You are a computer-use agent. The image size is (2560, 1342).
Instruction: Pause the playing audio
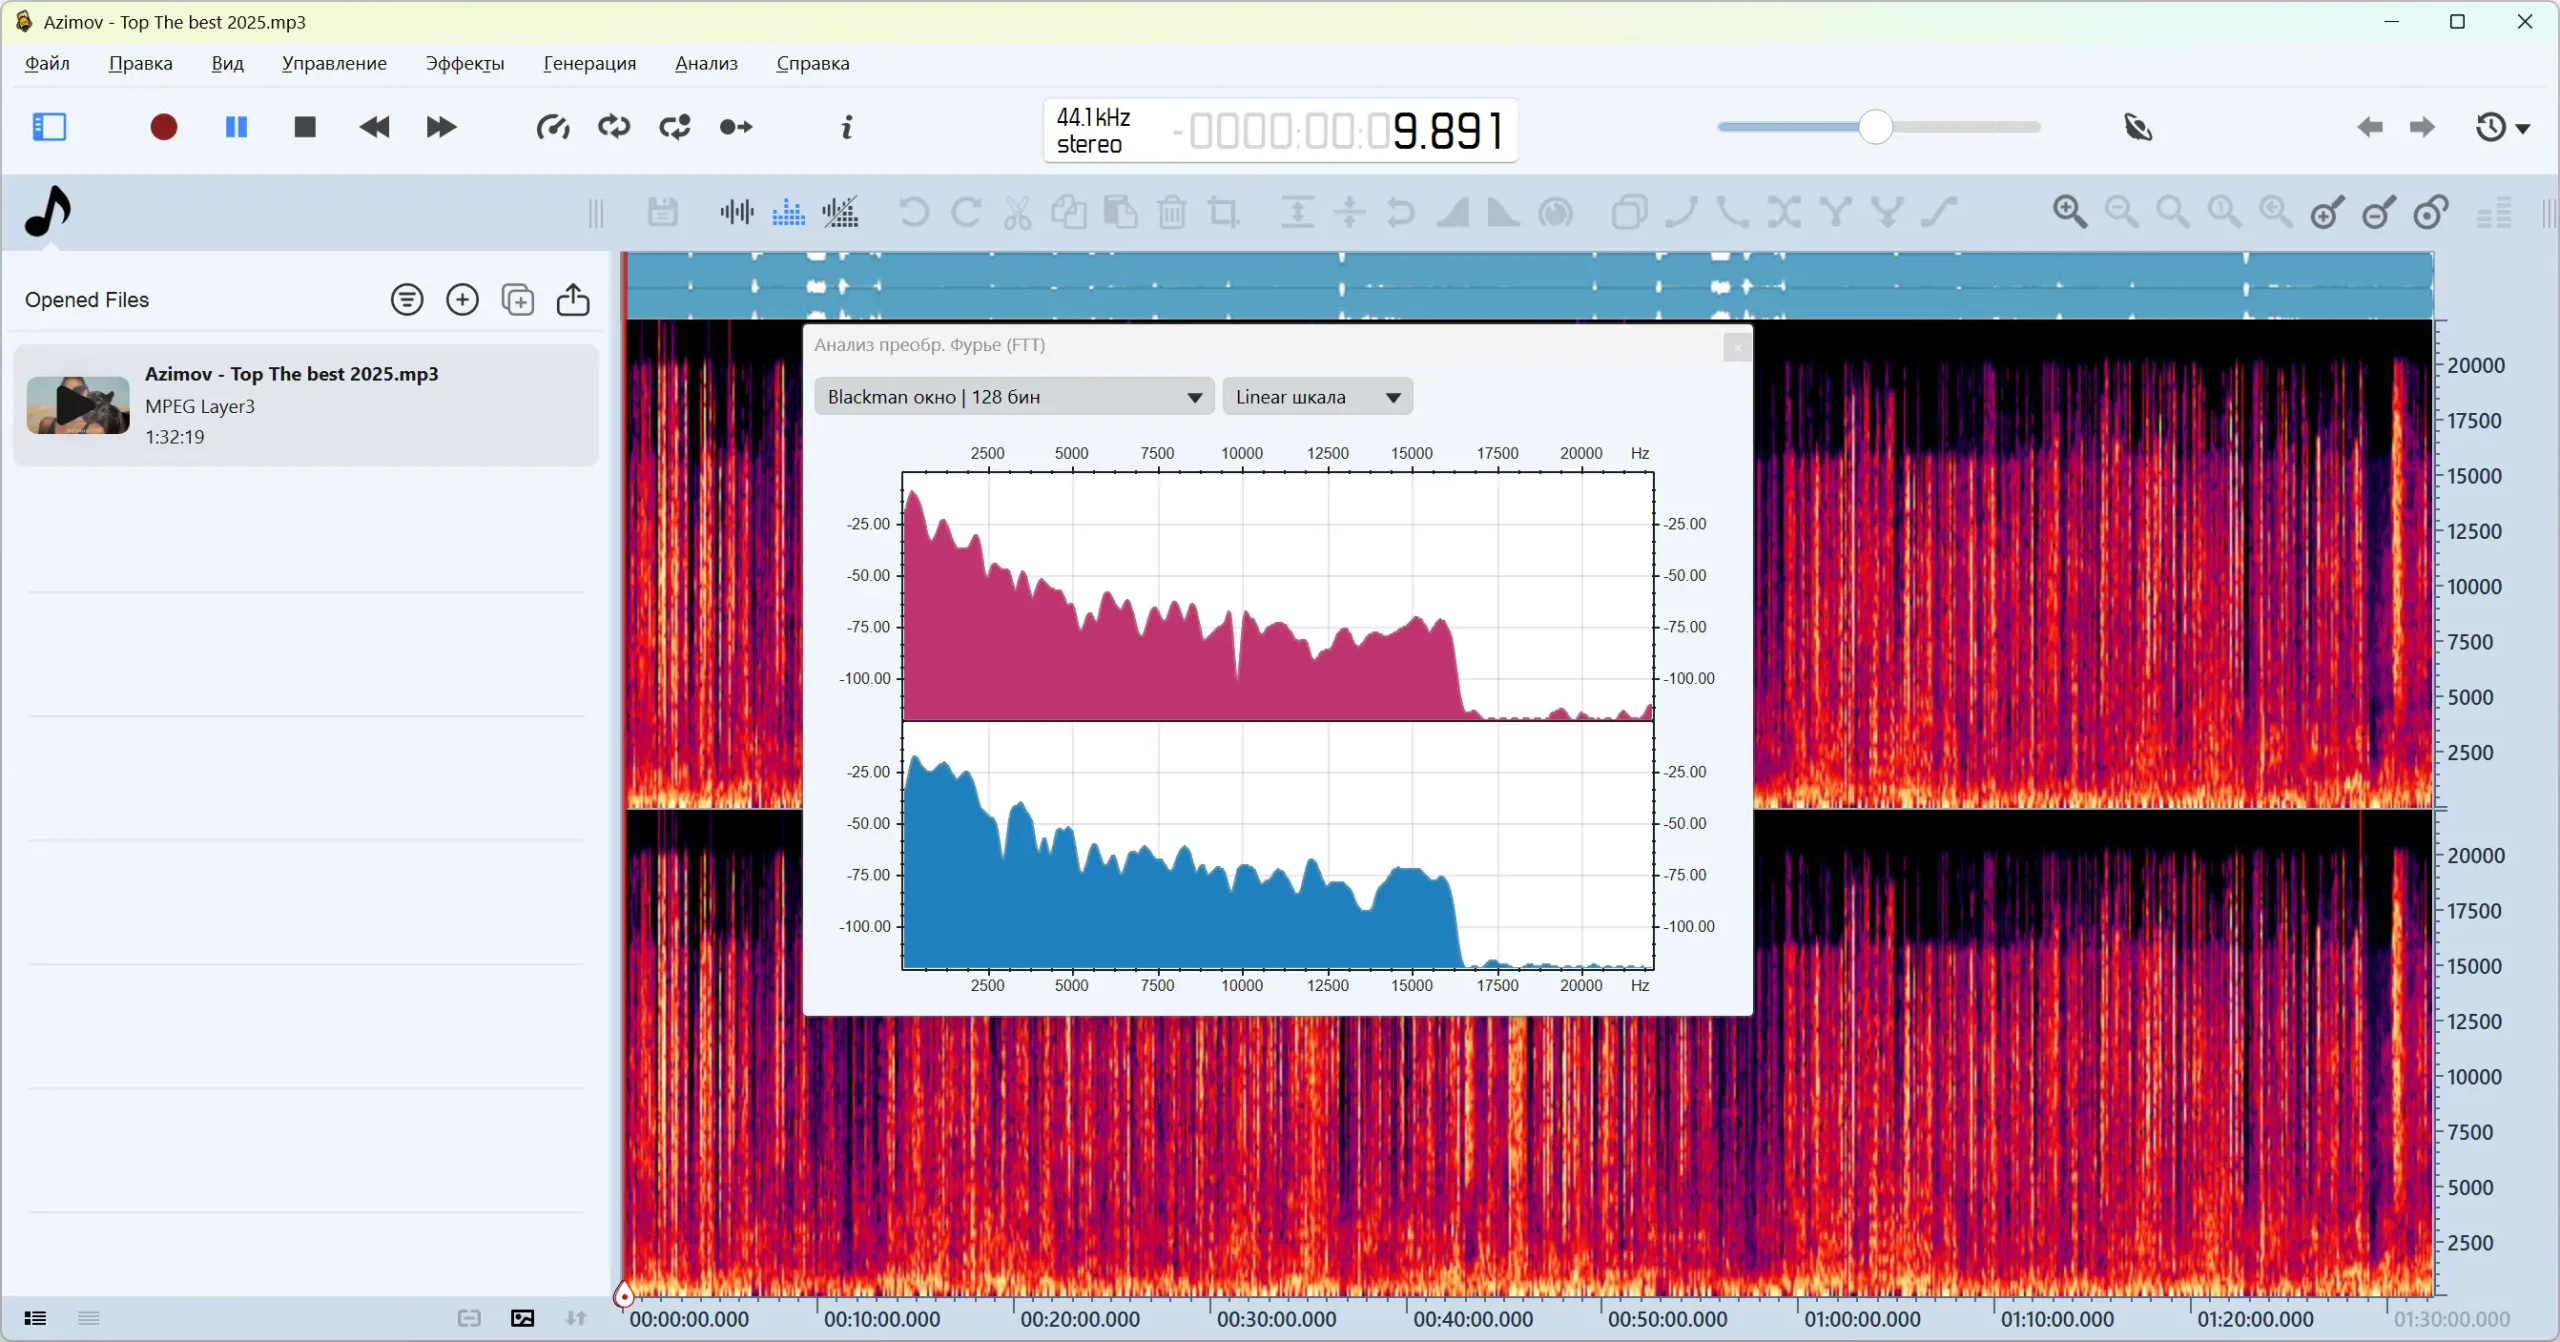tap(236, 127)
